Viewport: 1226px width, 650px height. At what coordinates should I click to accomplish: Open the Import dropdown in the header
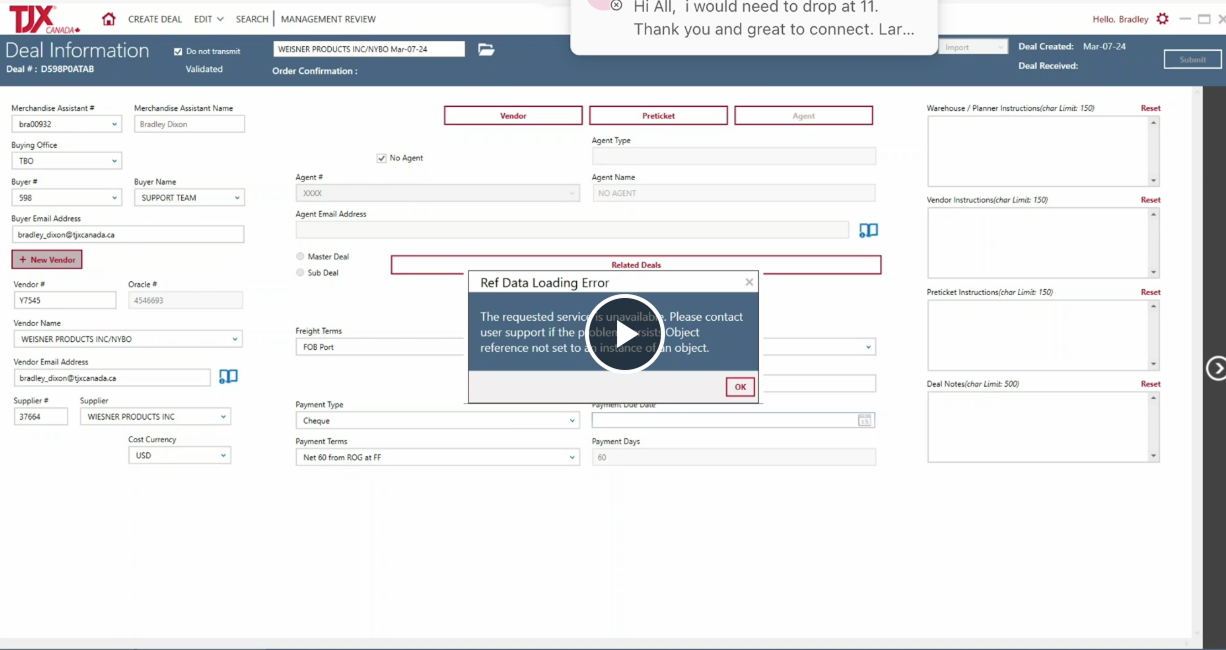click(972, 47)
